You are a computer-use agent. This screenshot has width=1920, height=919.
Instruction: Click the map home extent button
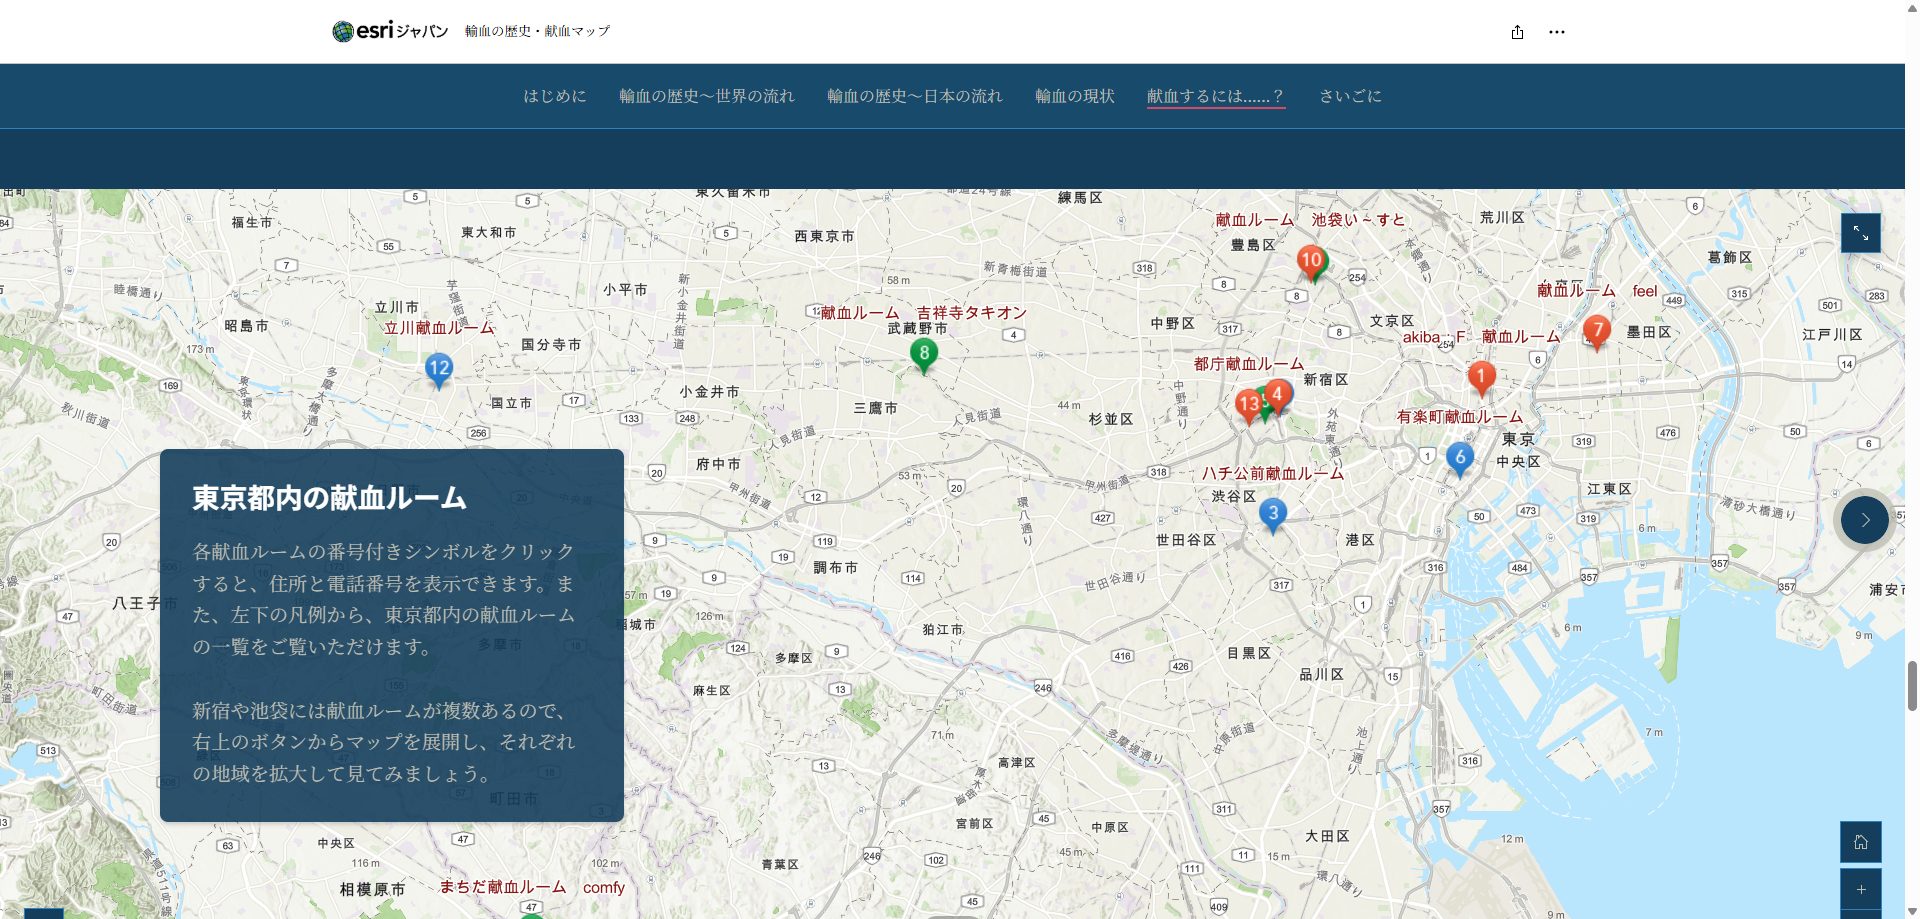(x=1860, y=842)
